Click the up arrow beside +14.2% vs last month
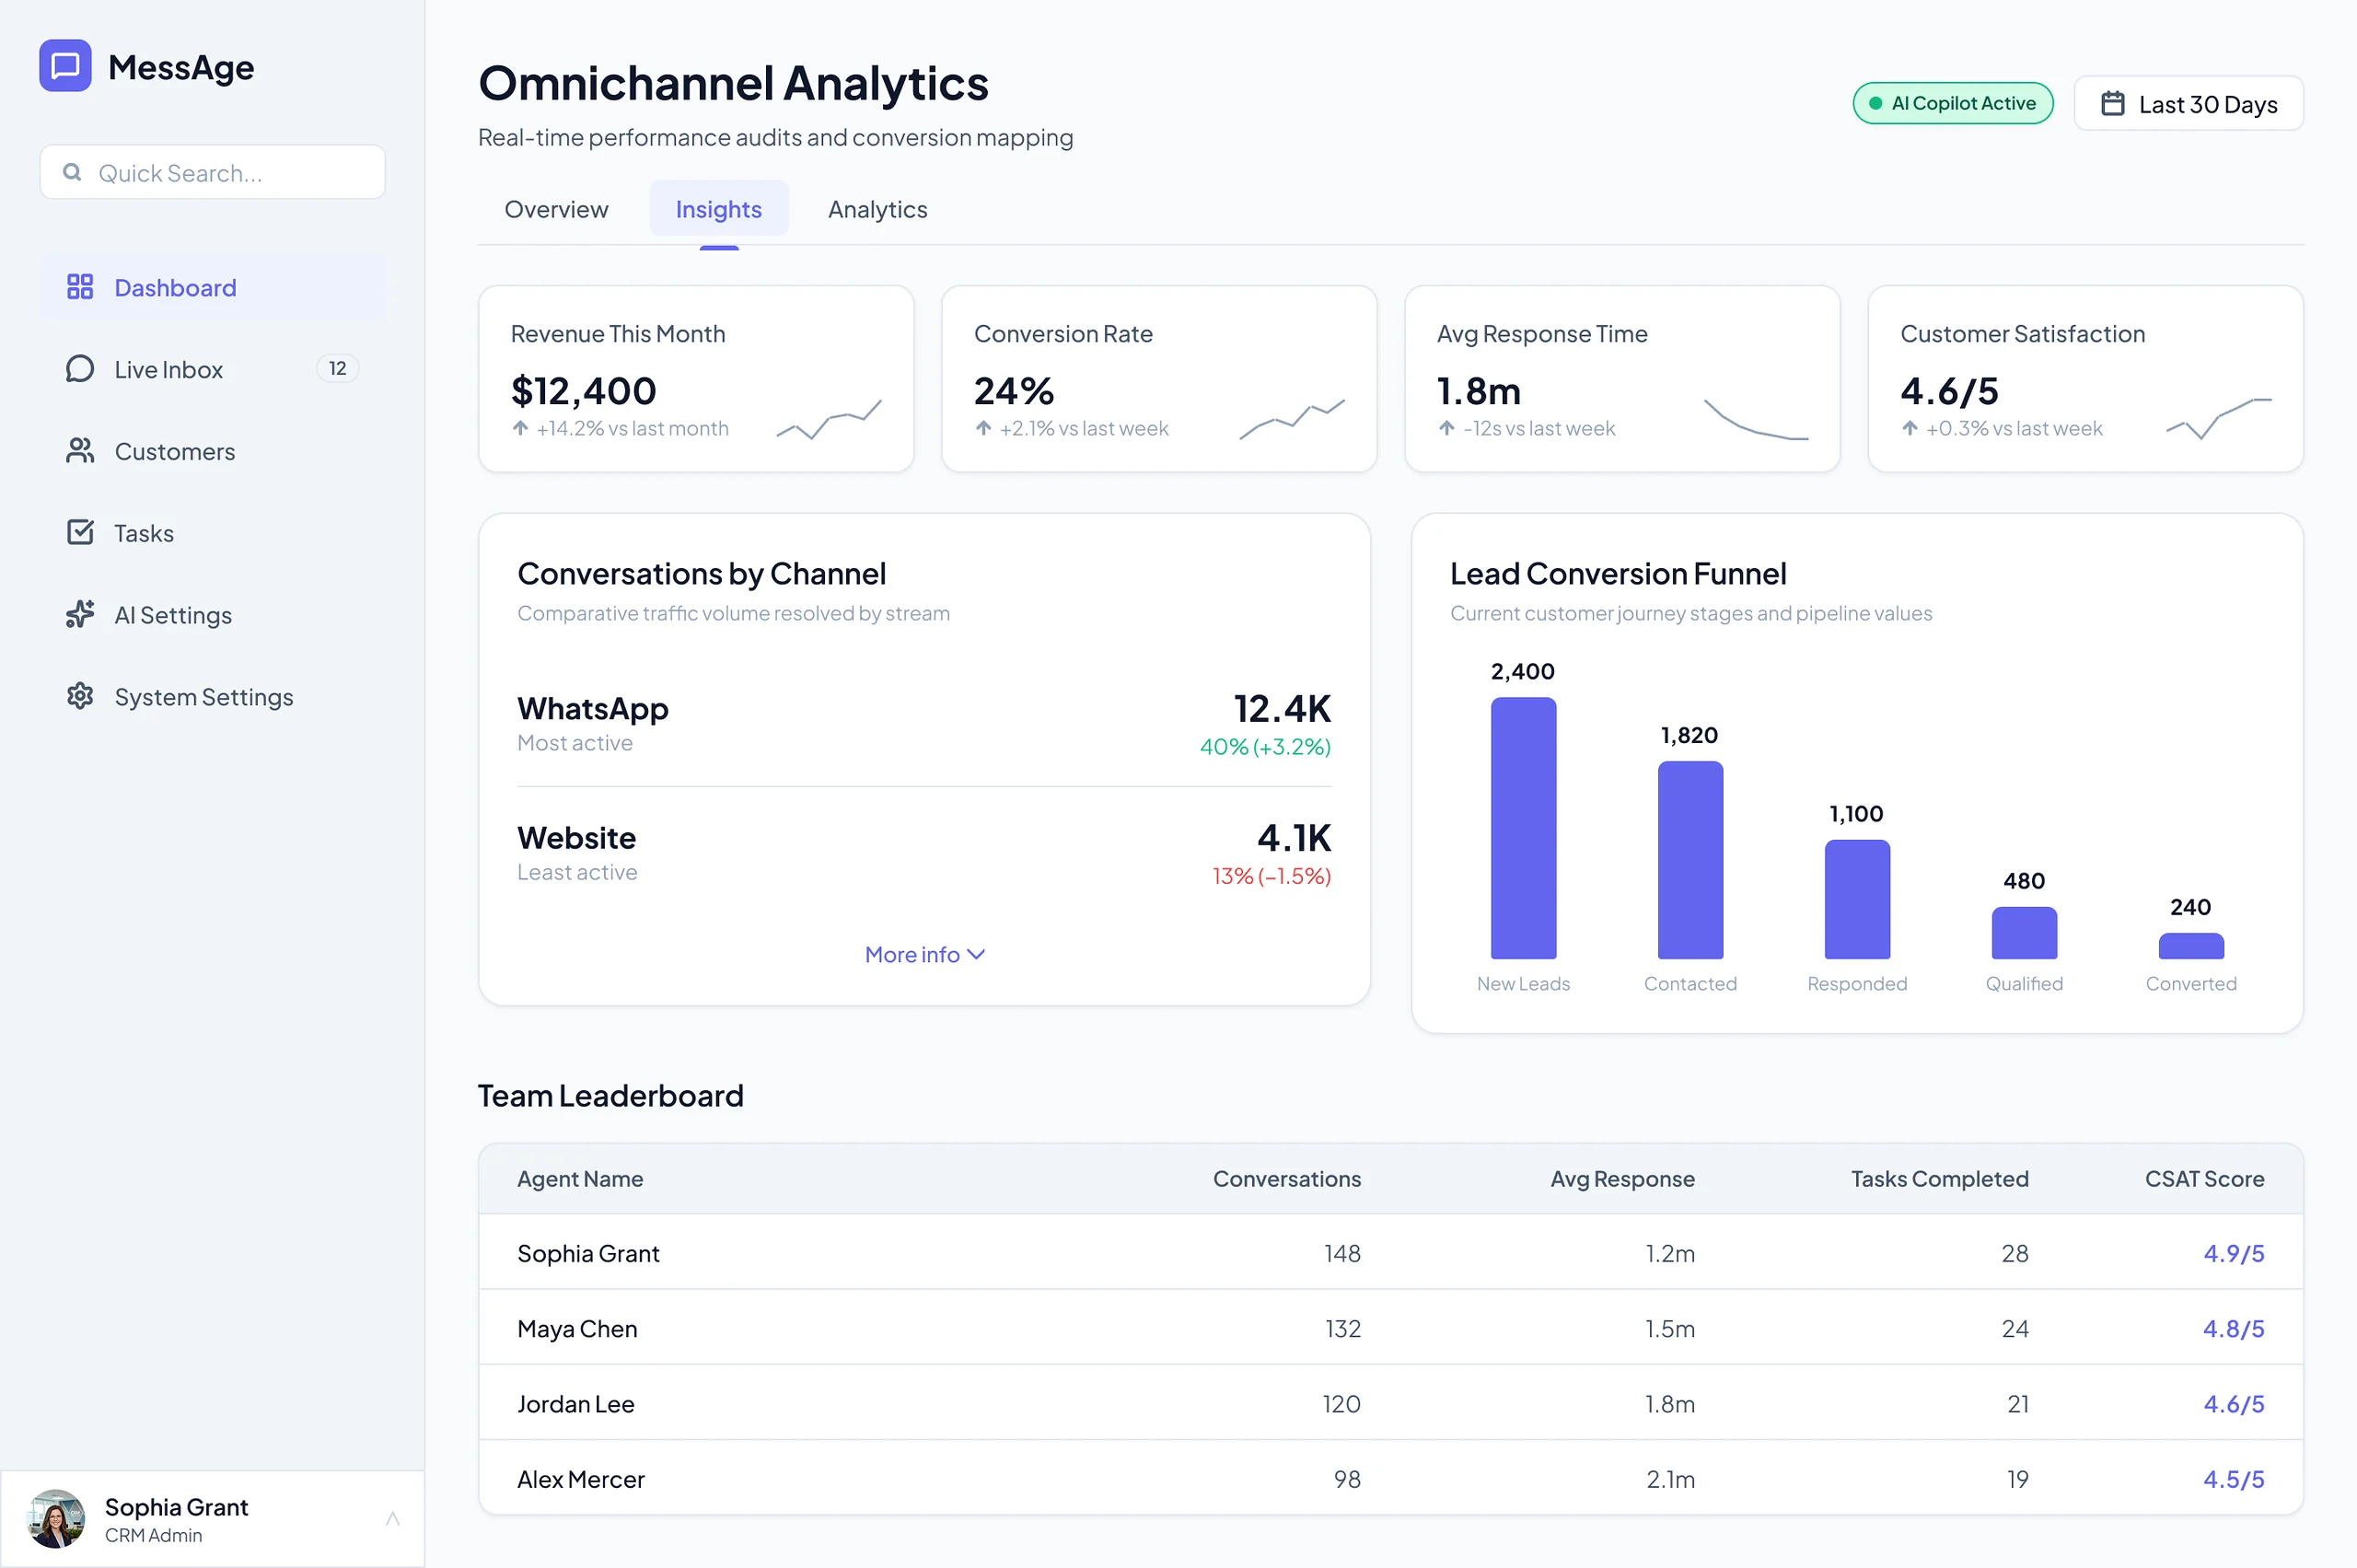This screenshot has width=2357, height=1568. tap(520, 428)
